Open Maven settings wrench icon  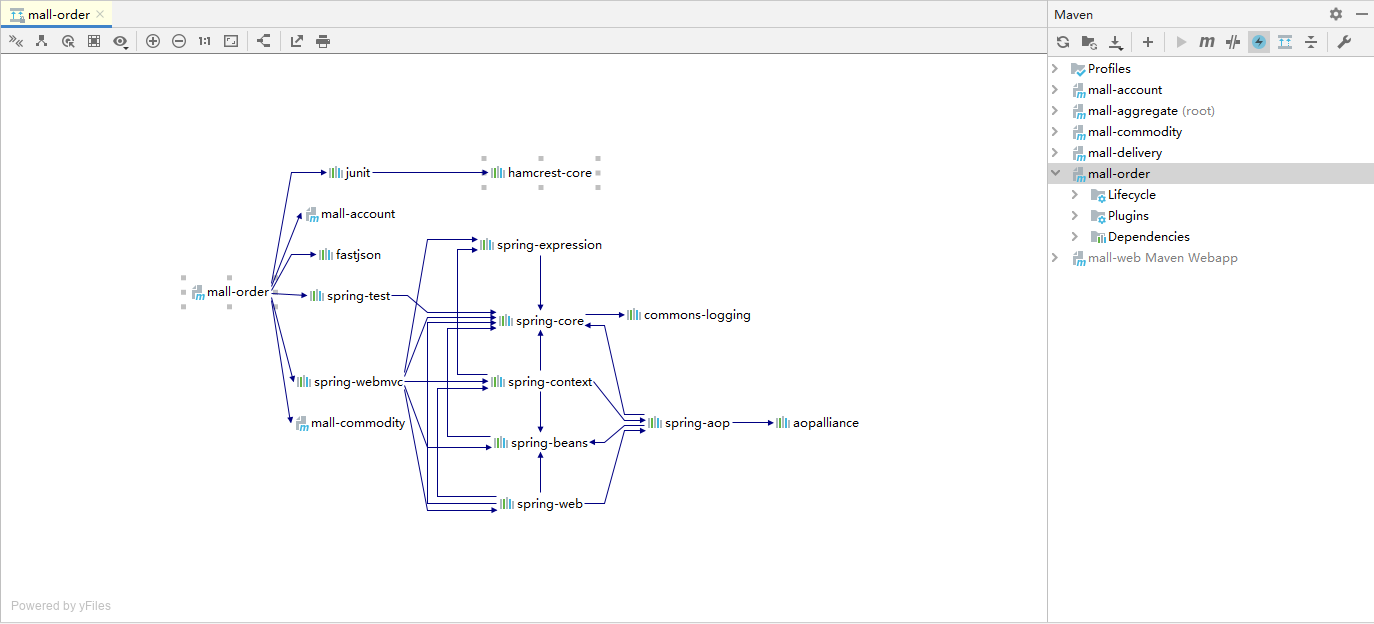[1344, 42]
